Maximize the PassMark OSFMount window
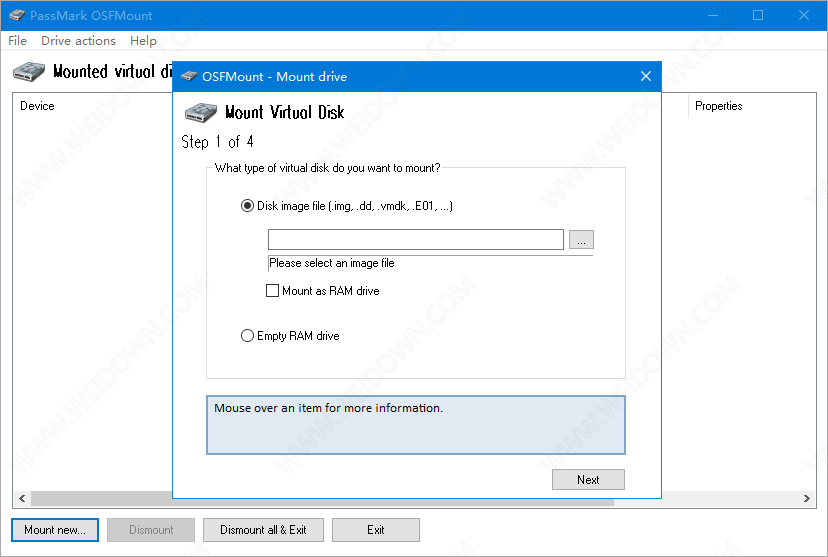This screenshot has width=828, height=557. tap(758, 16)
